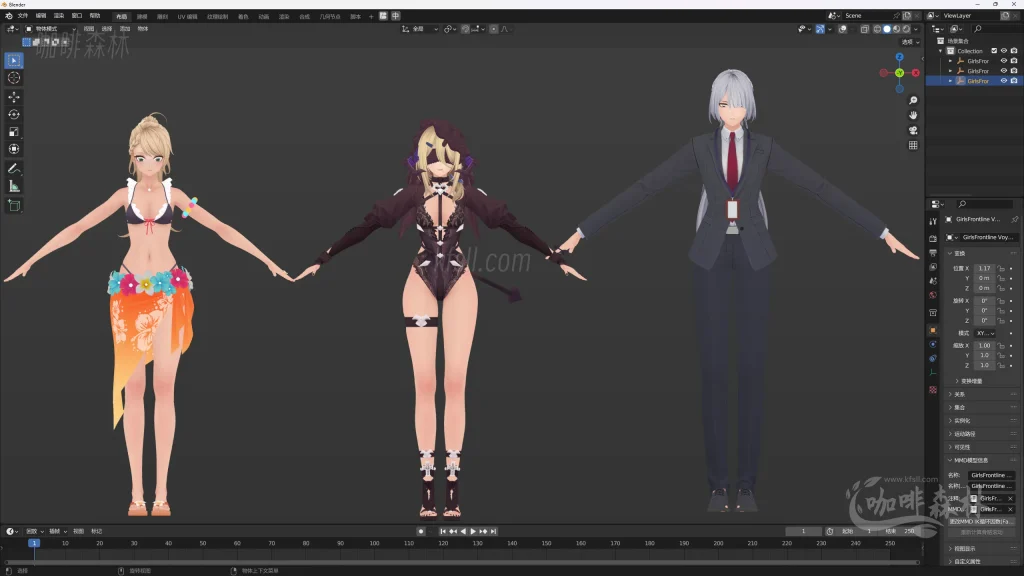Expand the second GirlsFror tree item
Image resolution: width=1024 pixels, height=576 pixels.
pyautogui.click(x=951, y=71)
